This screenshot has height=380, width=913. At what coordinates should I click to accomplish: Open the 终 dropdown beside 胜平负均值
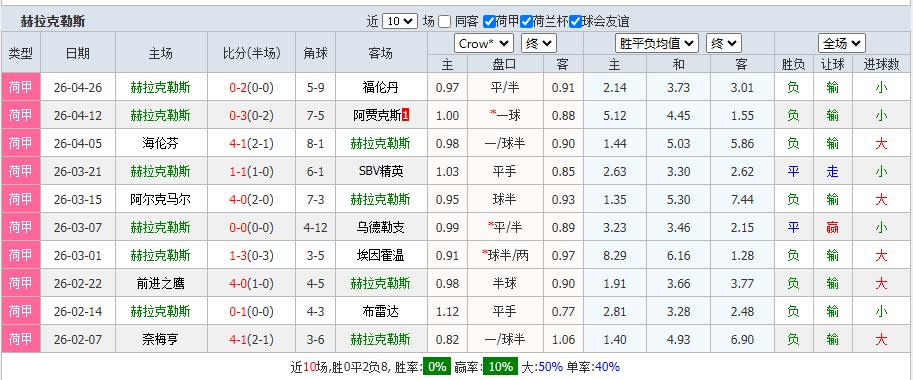(x=724, y=43)
